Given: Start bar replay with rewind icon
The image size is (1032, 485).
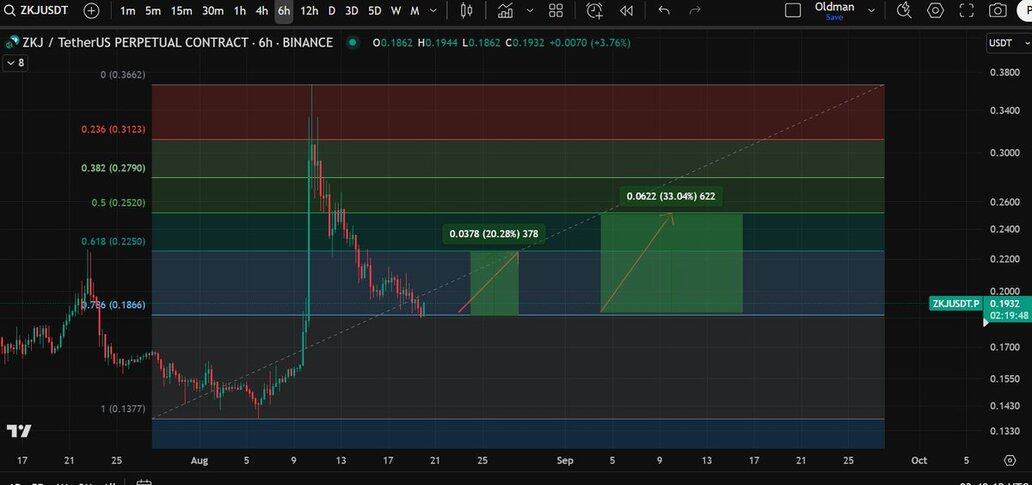Looking at the screenshot, I should pos(626,11).
